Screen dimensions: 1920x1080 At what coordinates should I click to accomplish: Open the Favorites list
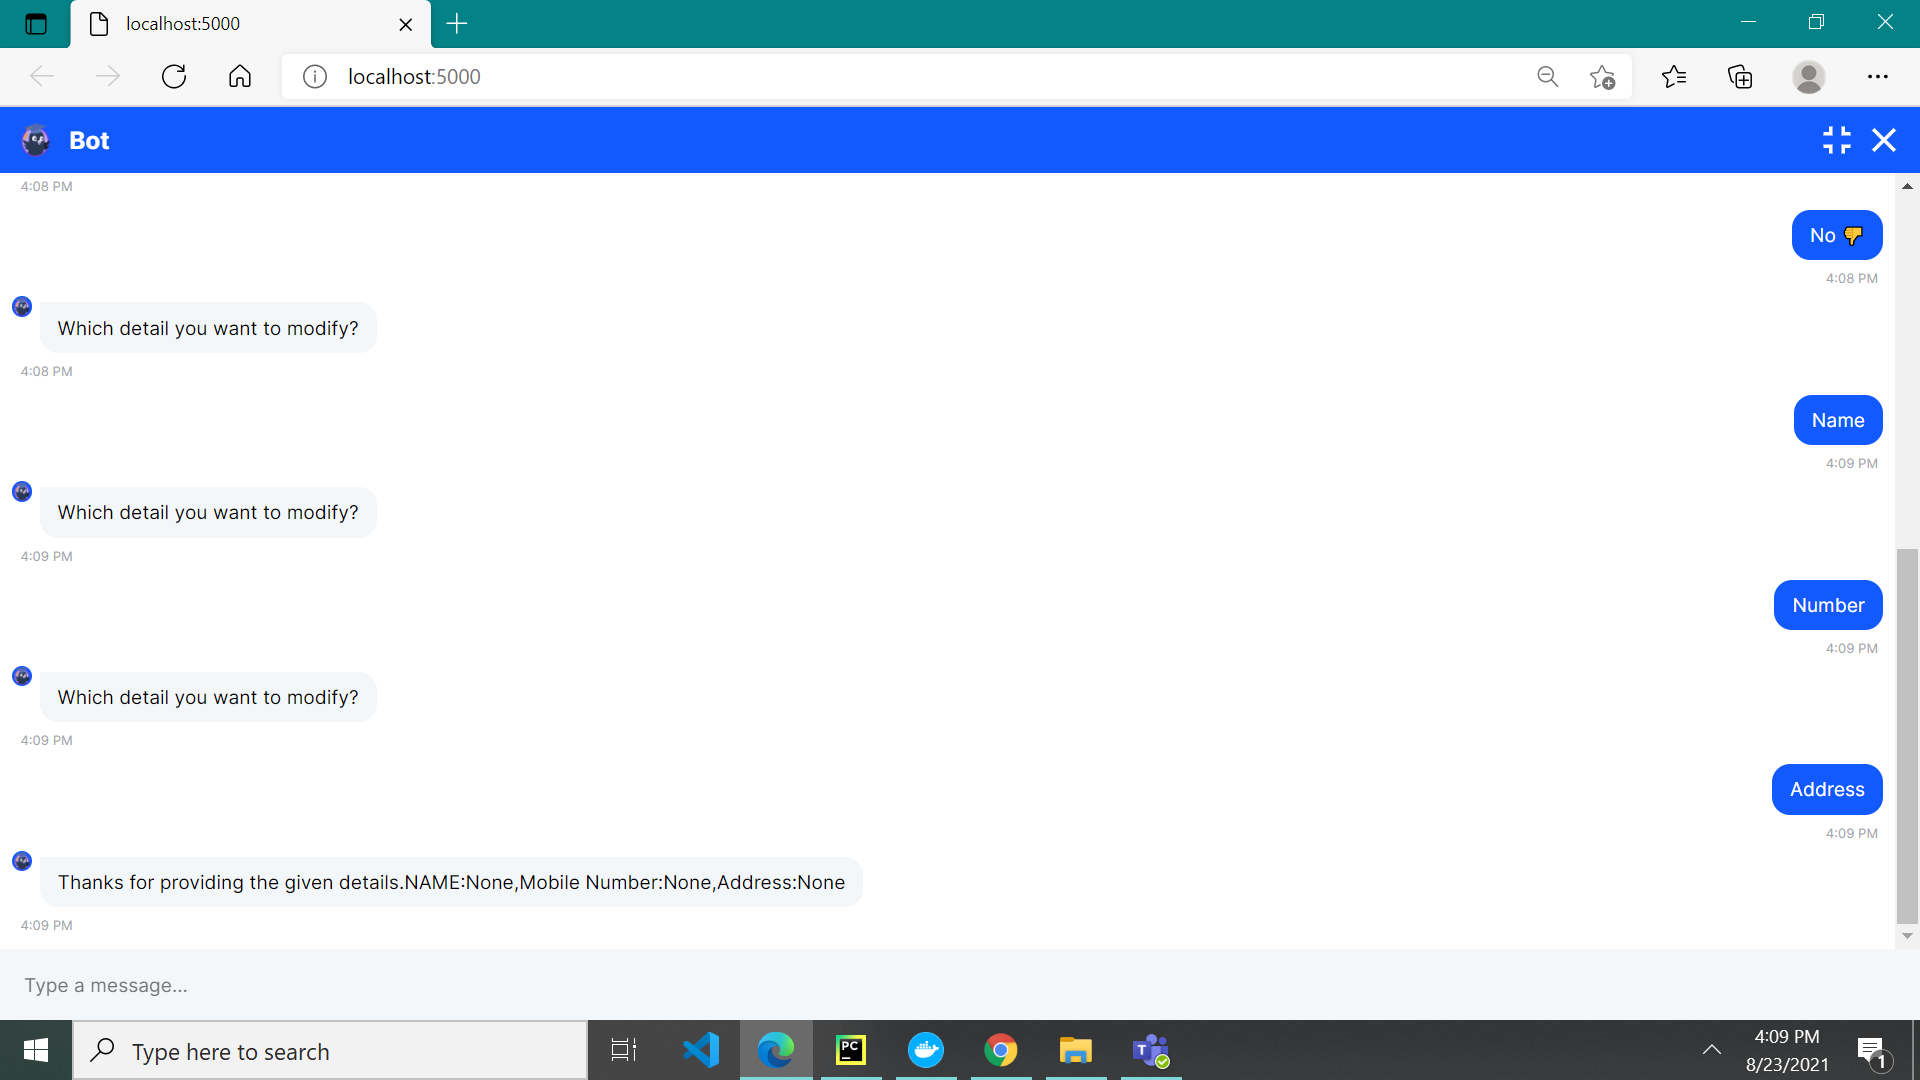point(1674,77)
